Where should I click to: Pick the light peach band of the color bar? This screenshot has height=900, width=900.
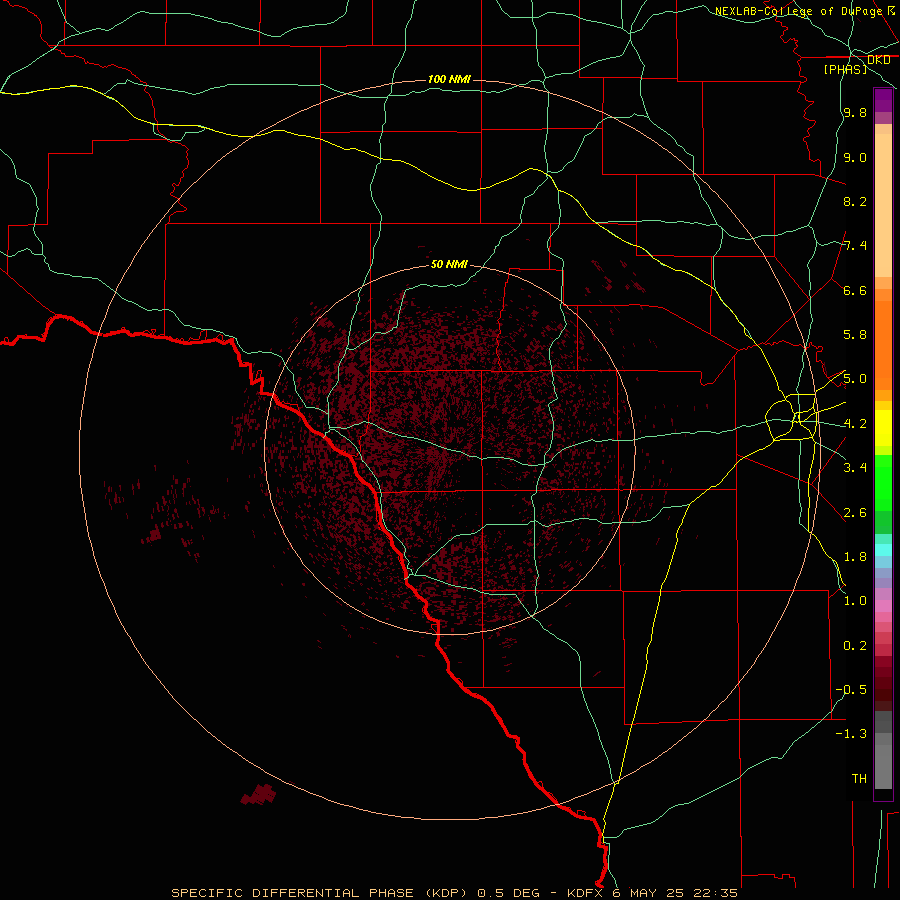pos(883,205)
